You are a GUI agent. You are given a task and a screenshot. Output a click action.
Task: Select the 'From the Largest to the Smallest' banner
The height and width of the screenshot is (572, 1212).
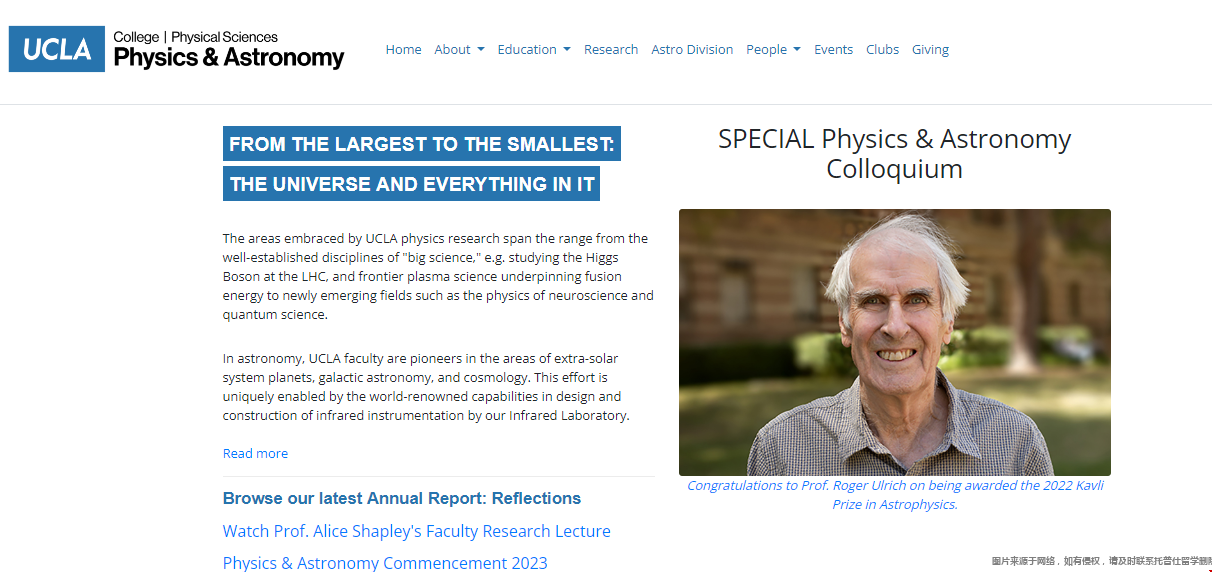(x=422, y=144)
